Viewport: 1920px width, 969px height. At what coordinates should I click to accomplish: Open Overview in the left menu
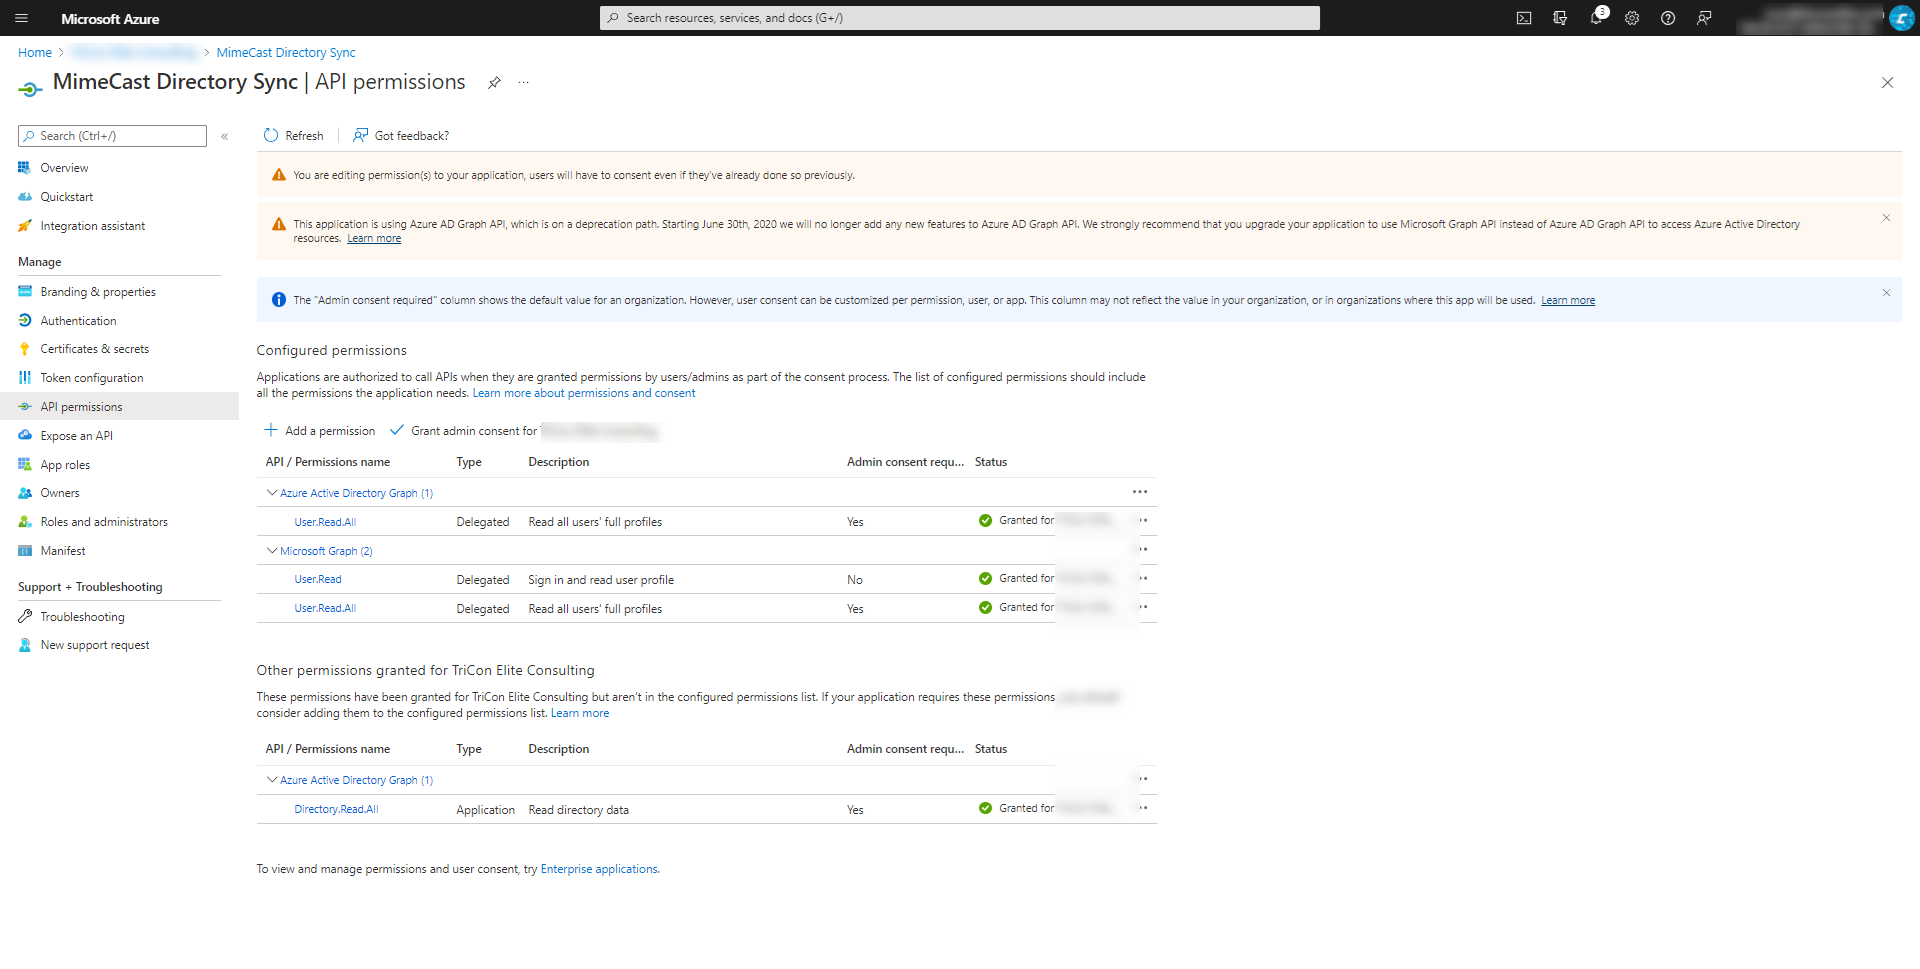tap(64, 168)
